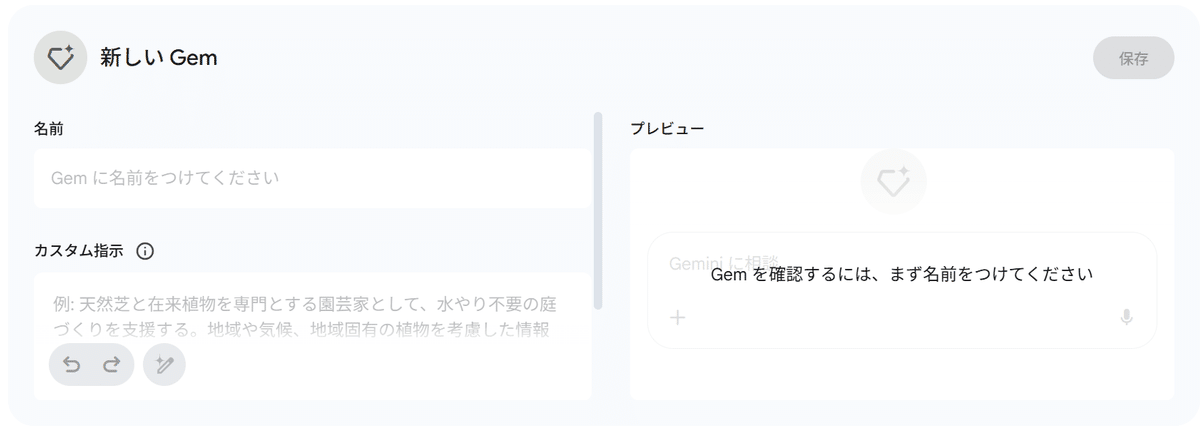1200x438 pixels.
Task: Click the Gem diamond avatar beside 新しい Gem
Action: click(60, 58)
